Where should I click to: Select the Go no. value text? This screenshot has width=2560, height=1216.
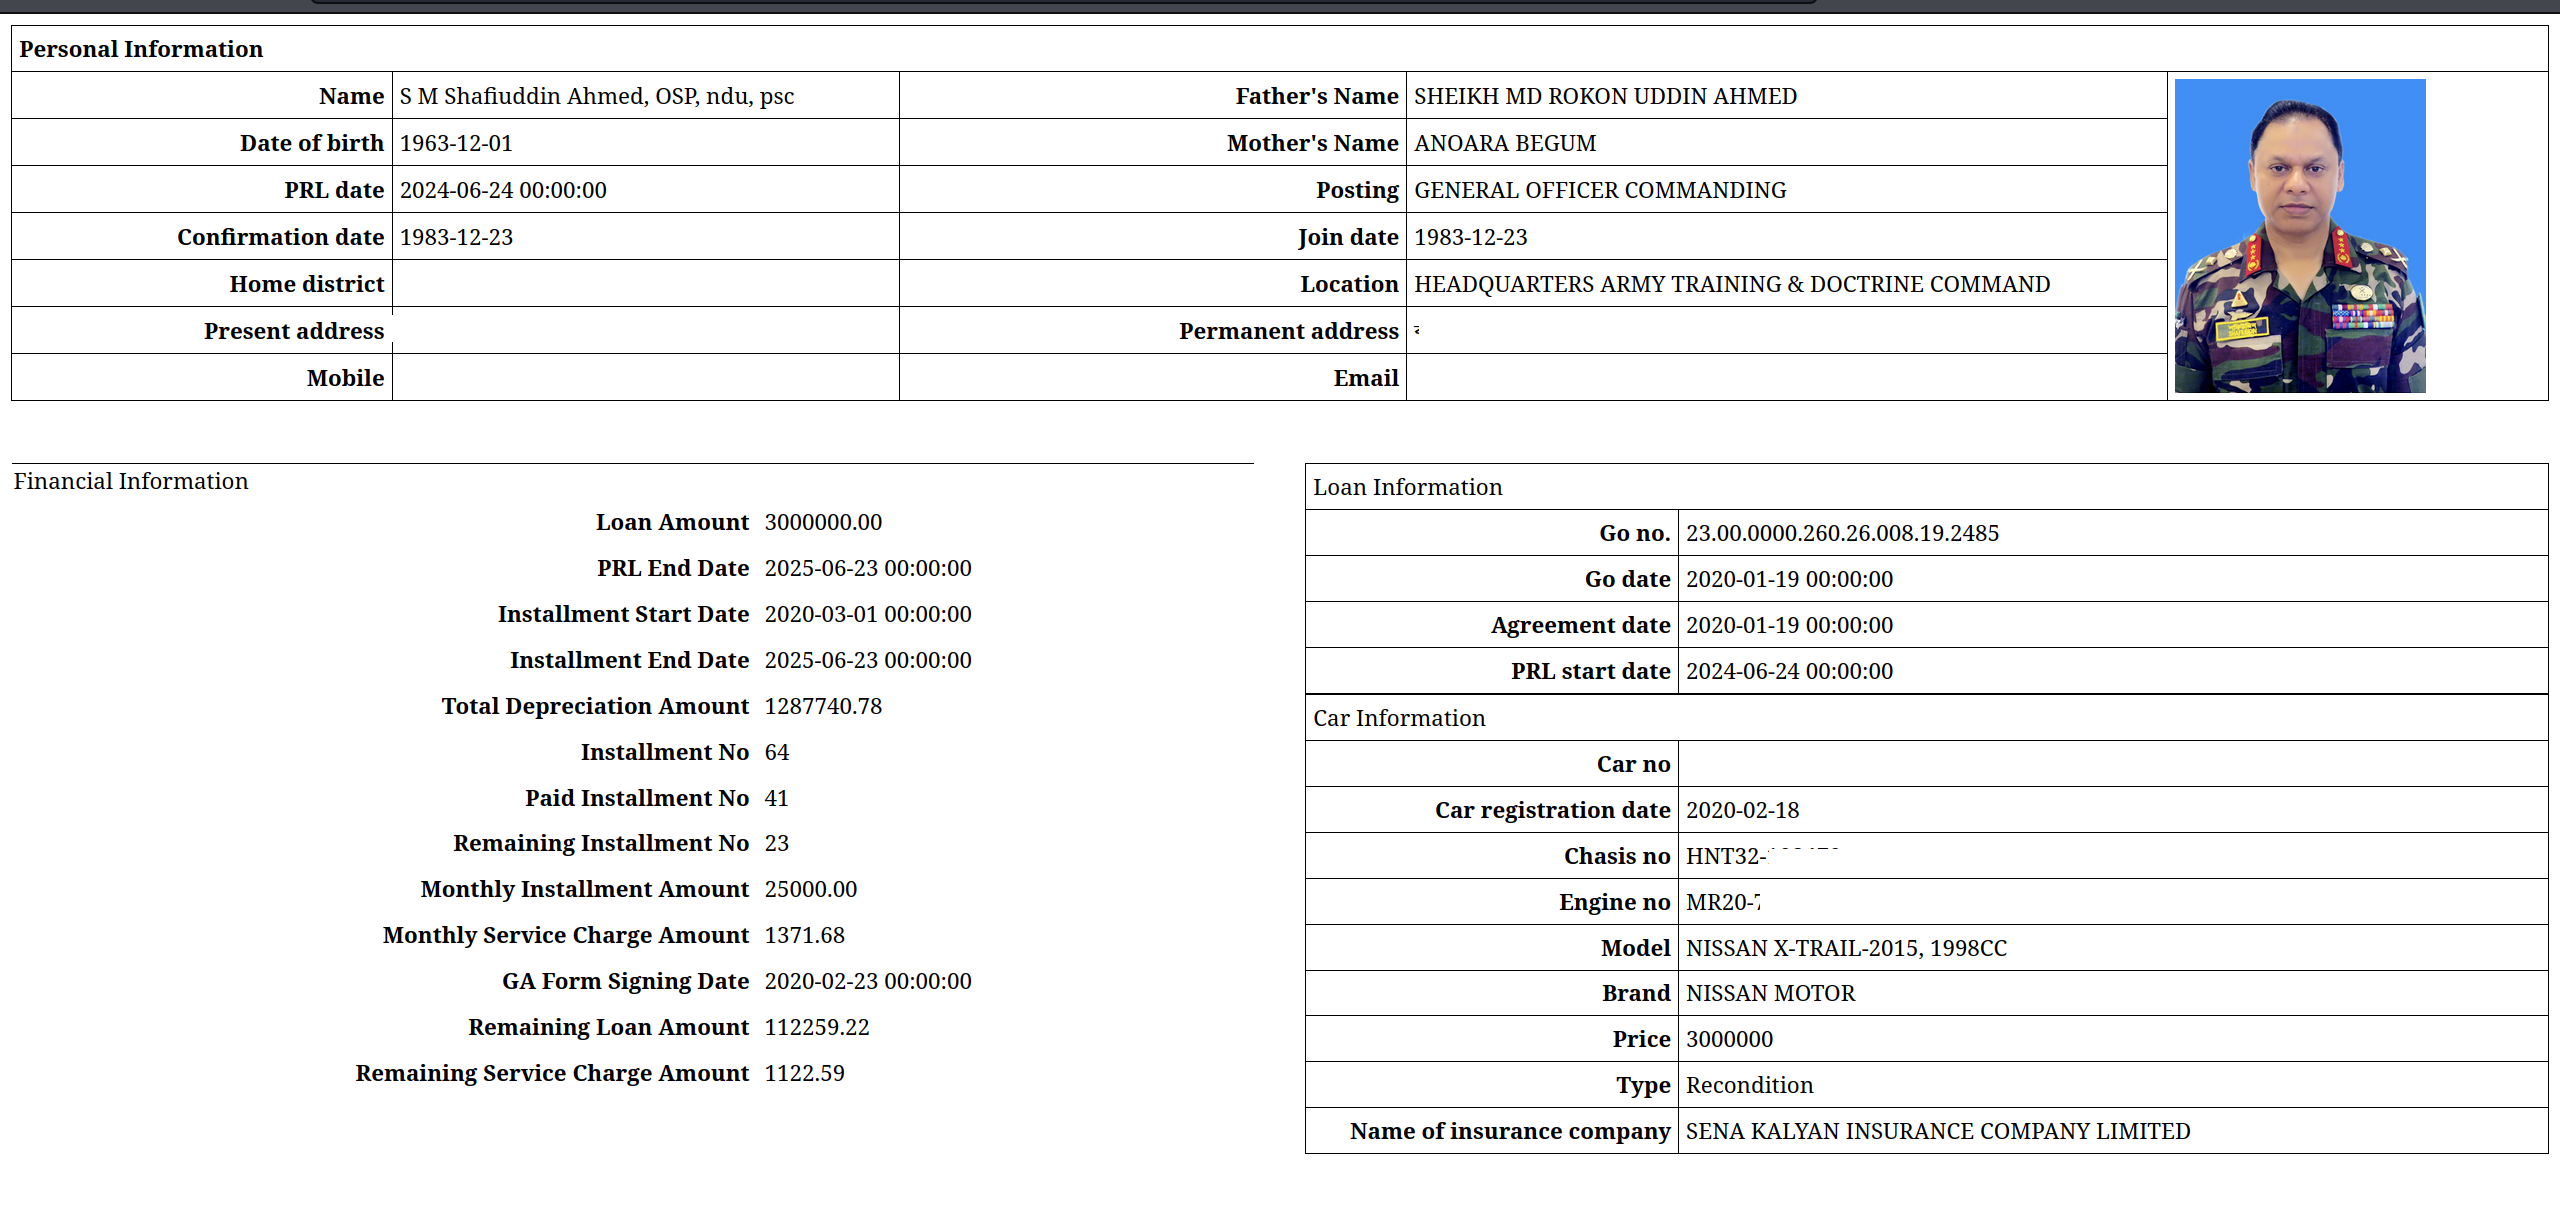coord(1842,533)
